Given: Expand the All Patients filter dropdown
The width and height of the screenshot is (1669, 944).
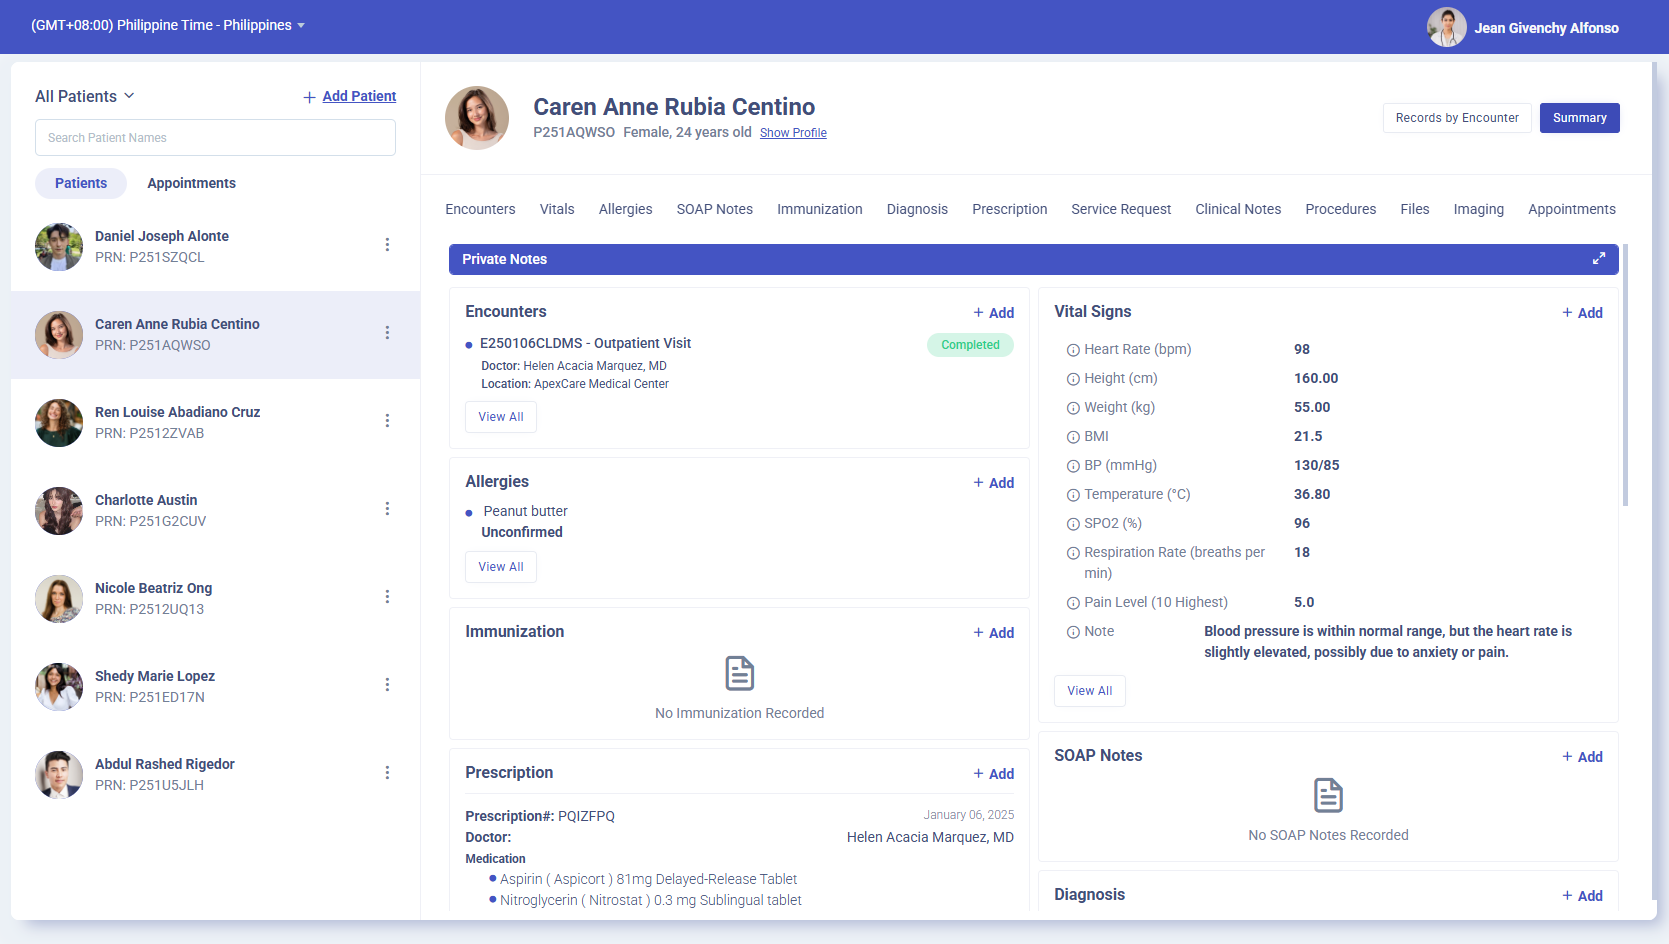Looking at the screenshot, I should [x=85, y=96].
